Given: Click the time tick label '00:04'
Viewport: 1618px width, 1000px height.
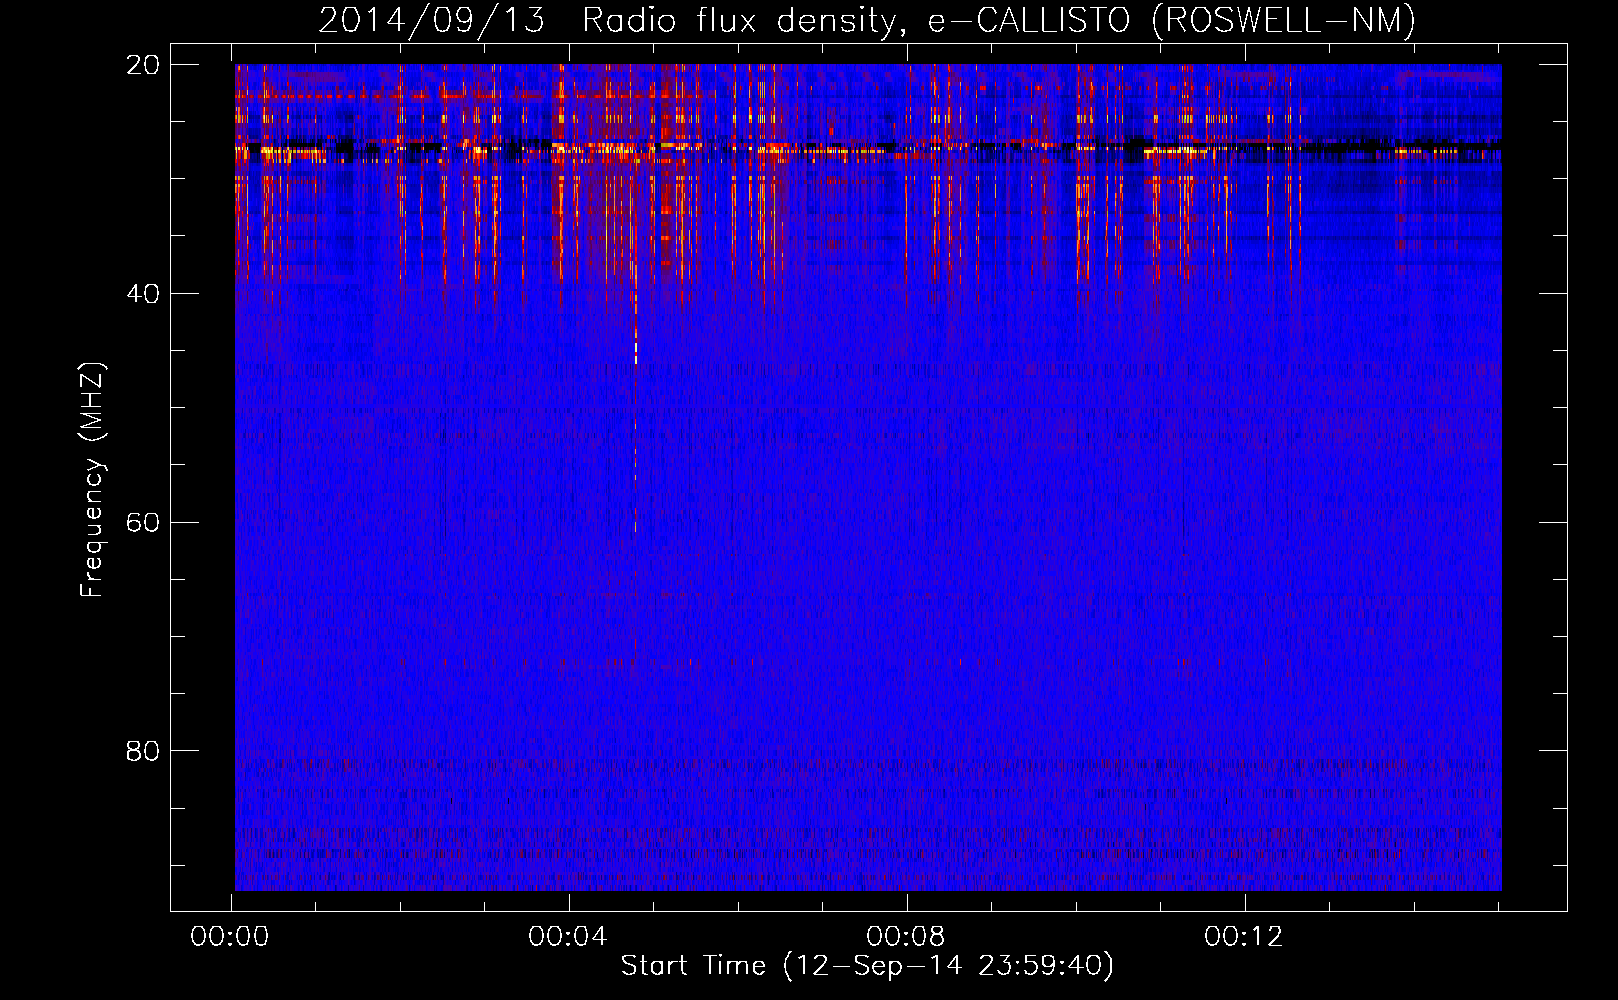Looking at the screenshot, I should (568, 937).
